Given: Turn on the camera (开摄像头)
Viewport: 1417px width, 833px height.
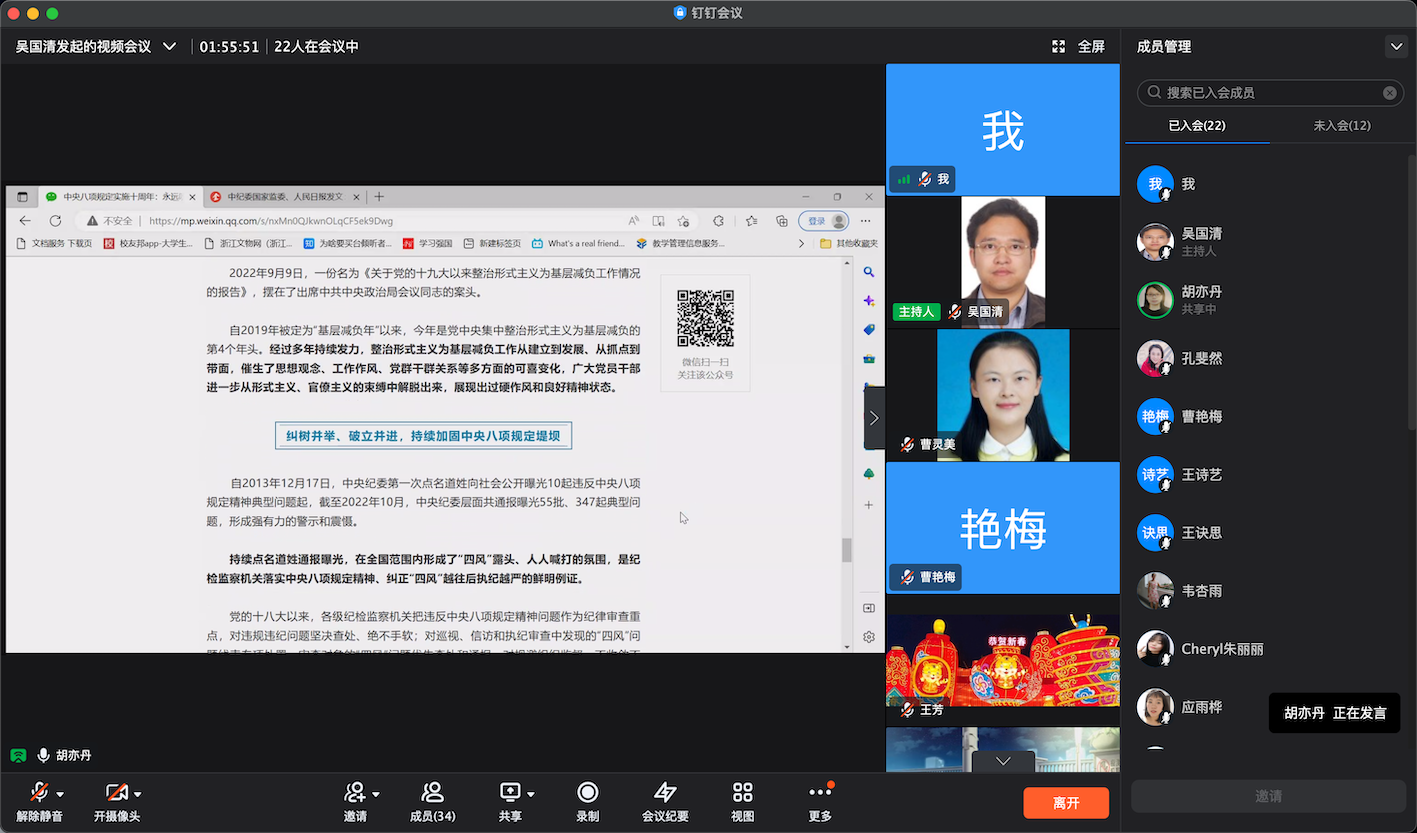Looking at the screenshot, I should pos(116,793).
